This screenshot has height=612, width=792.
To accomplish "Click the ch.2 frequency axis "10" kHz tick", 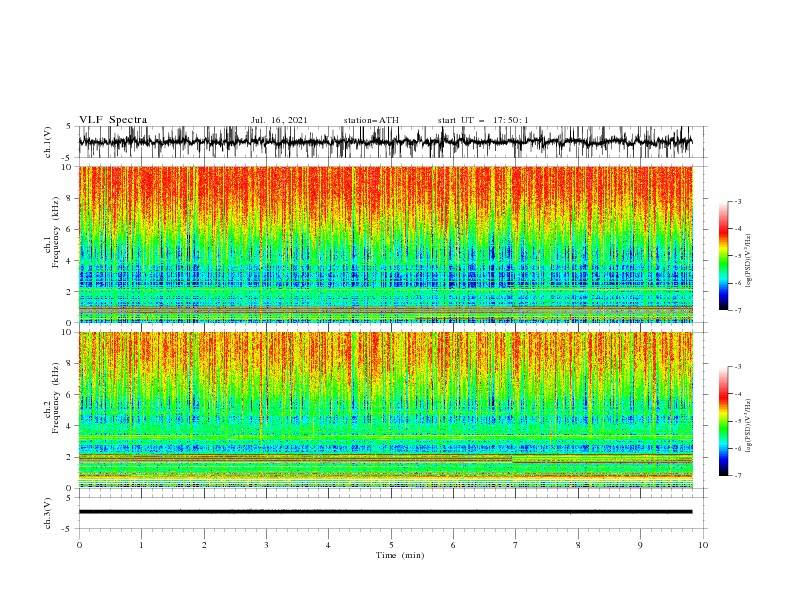I will (68, 332).
